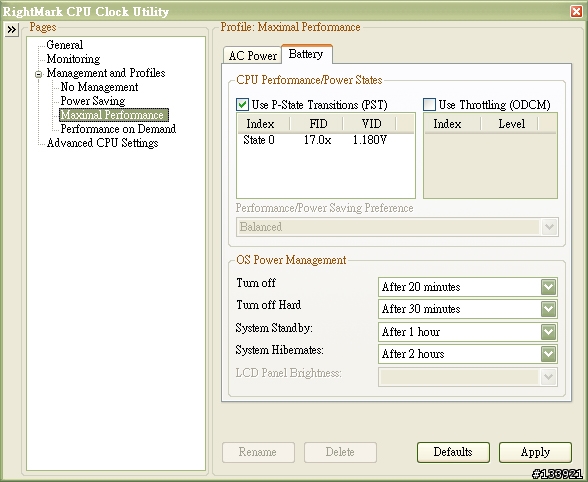Screen dimensions: 588x482
Task: Click the VID column header
Action: coord(370,124)
